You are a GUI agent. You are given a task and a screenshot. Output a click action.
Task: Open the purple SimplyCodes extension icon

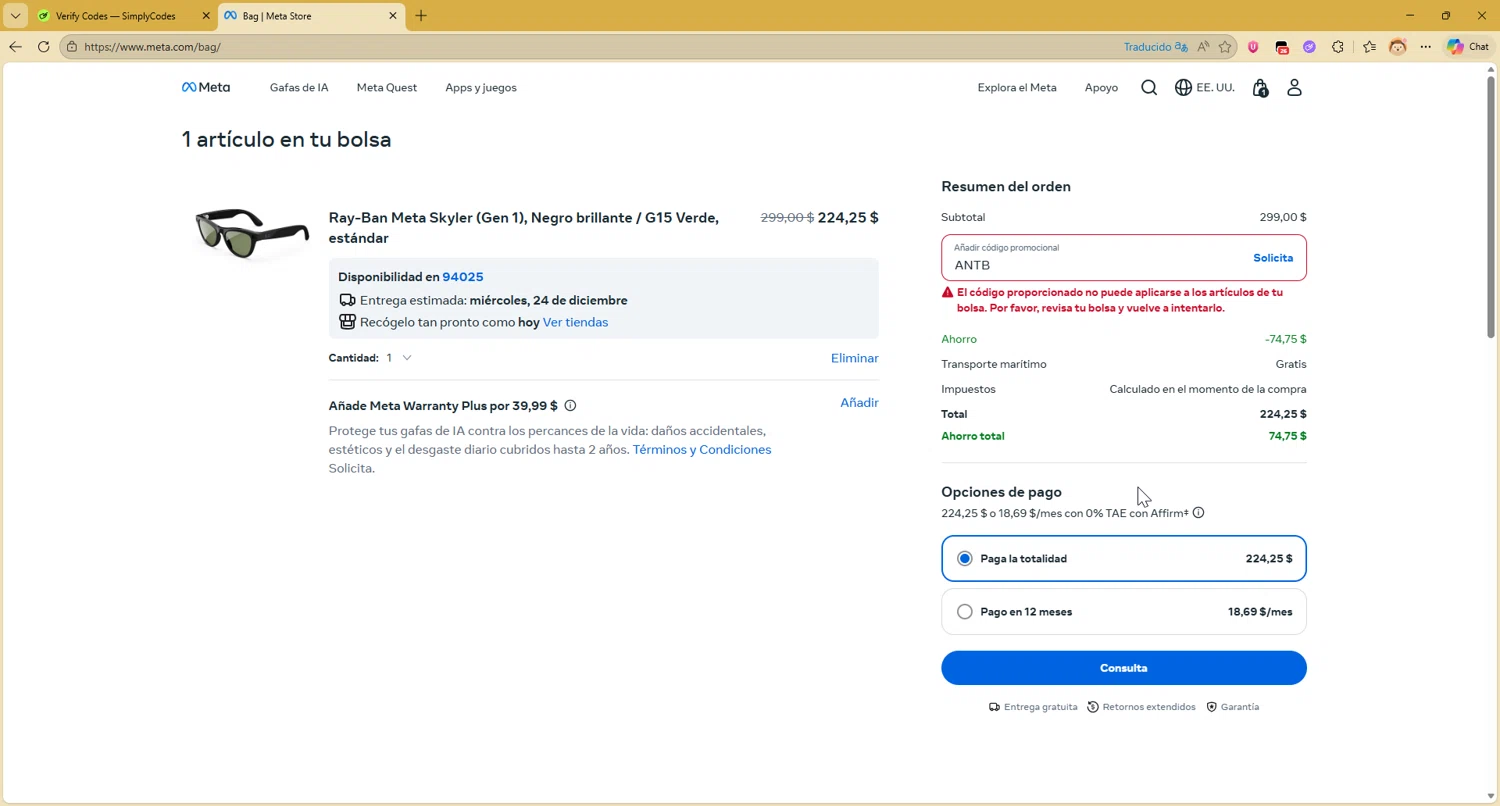(x=1309, y=46)
